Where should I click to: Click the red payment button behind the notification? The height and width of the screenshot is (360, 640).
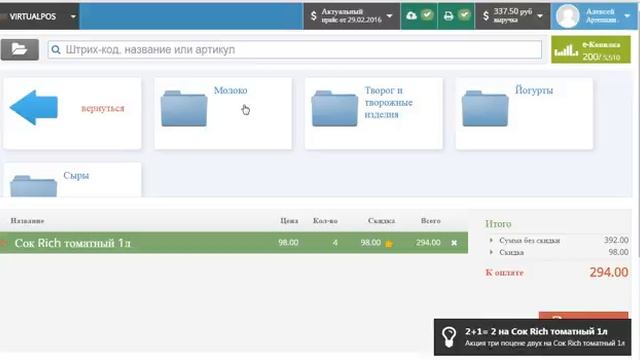click(x=583, y=316)
